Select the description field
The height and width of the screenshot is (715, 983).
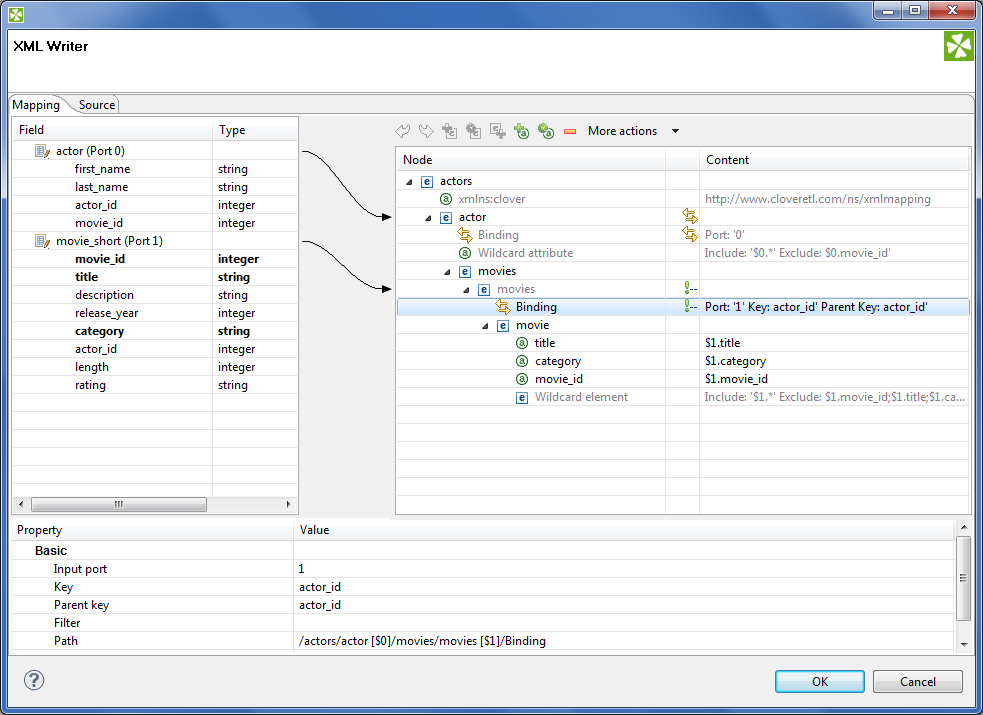pyautogui.click(x=104, y=295)
